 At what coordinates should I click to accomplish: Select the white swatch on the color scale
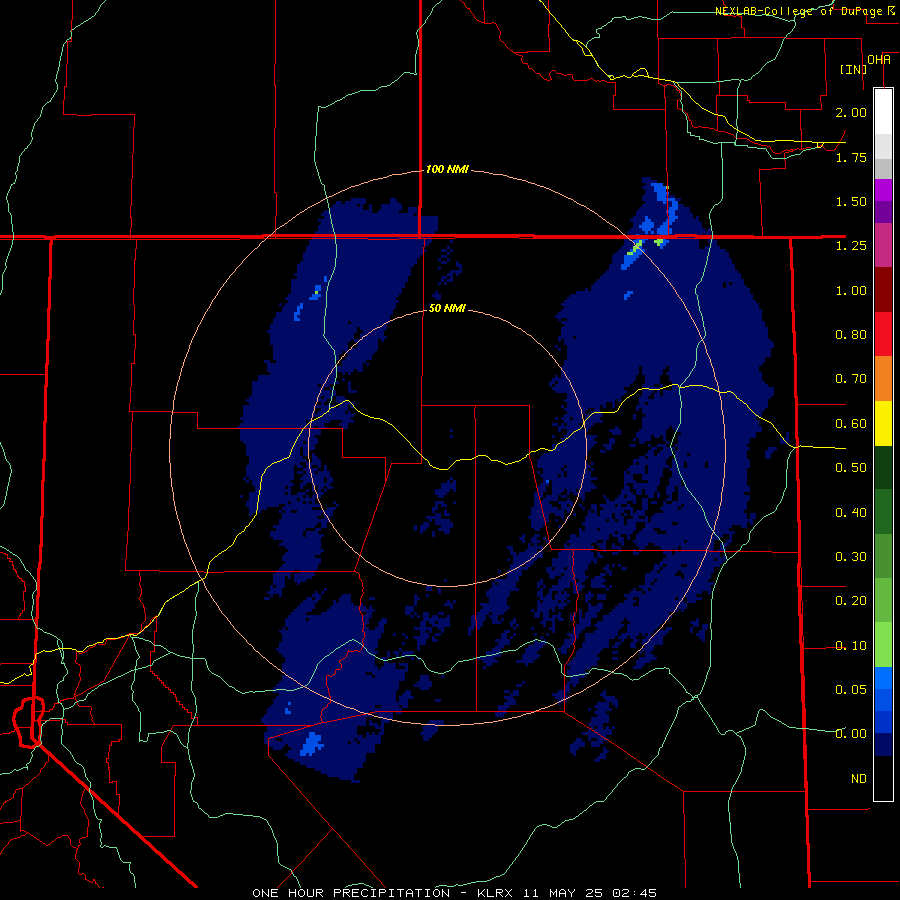(x=883, y=111)
